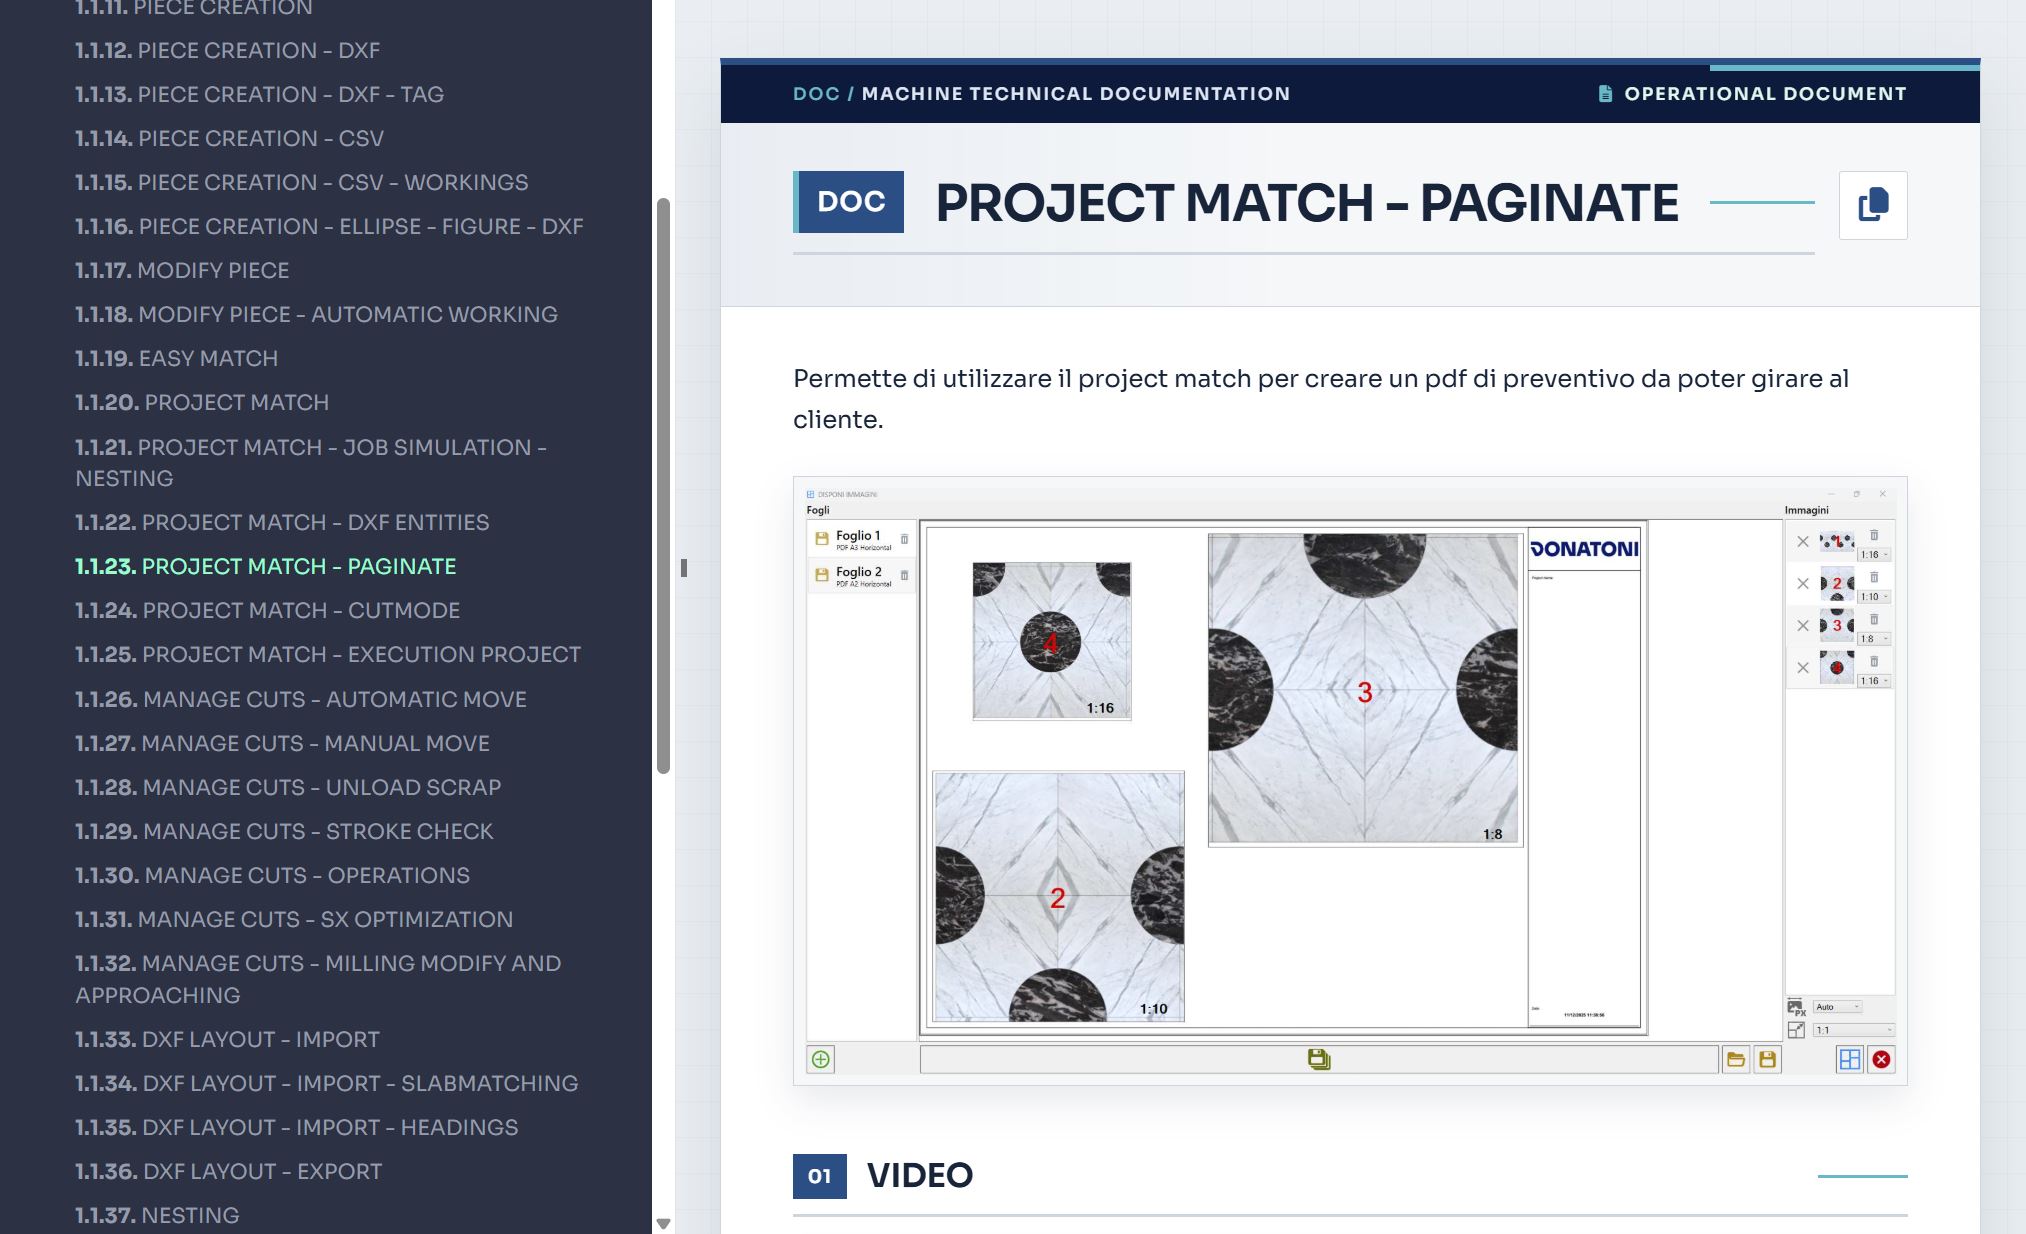Click the Machine Technical Documentation breadcrumb text
This screenshot has width=2026, height=1234.
tap(1076, 94)
